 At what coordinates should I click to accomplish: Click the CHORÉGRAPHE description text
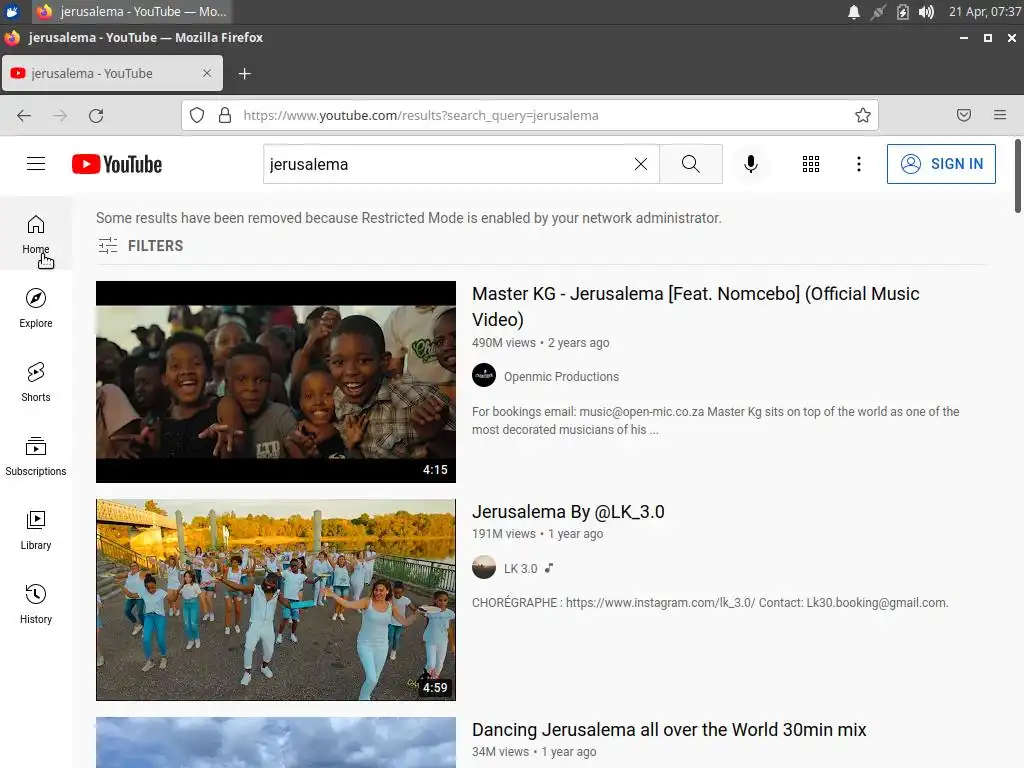(x=710, y=603)
